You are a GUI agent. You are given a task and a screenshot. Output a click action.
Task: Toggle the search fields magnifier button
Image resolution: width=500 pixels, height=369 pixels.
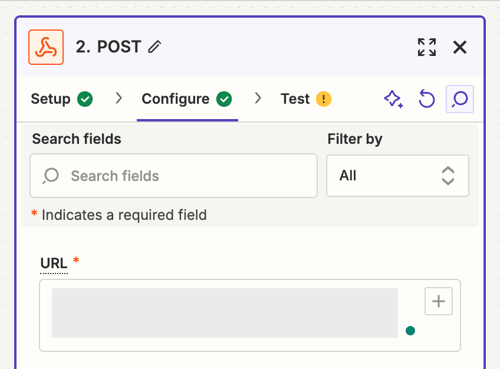click(460, 99)
